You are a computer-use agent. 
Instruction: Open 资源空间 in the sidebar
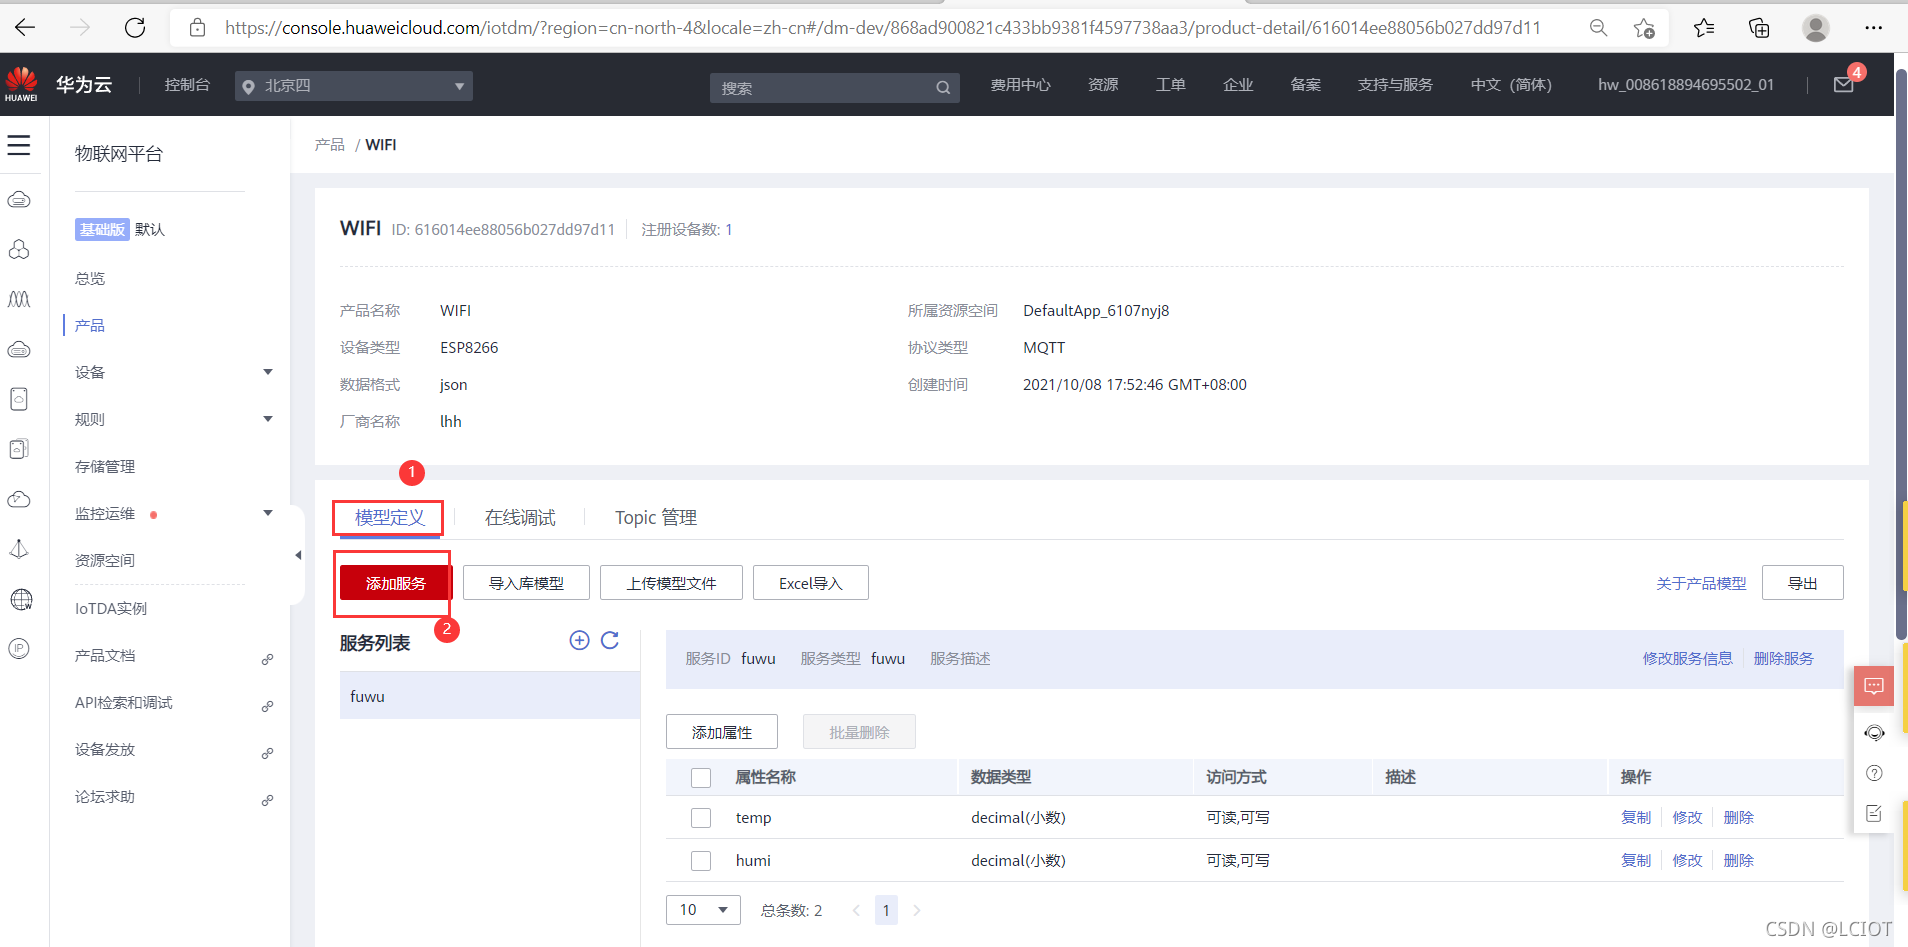105,560
